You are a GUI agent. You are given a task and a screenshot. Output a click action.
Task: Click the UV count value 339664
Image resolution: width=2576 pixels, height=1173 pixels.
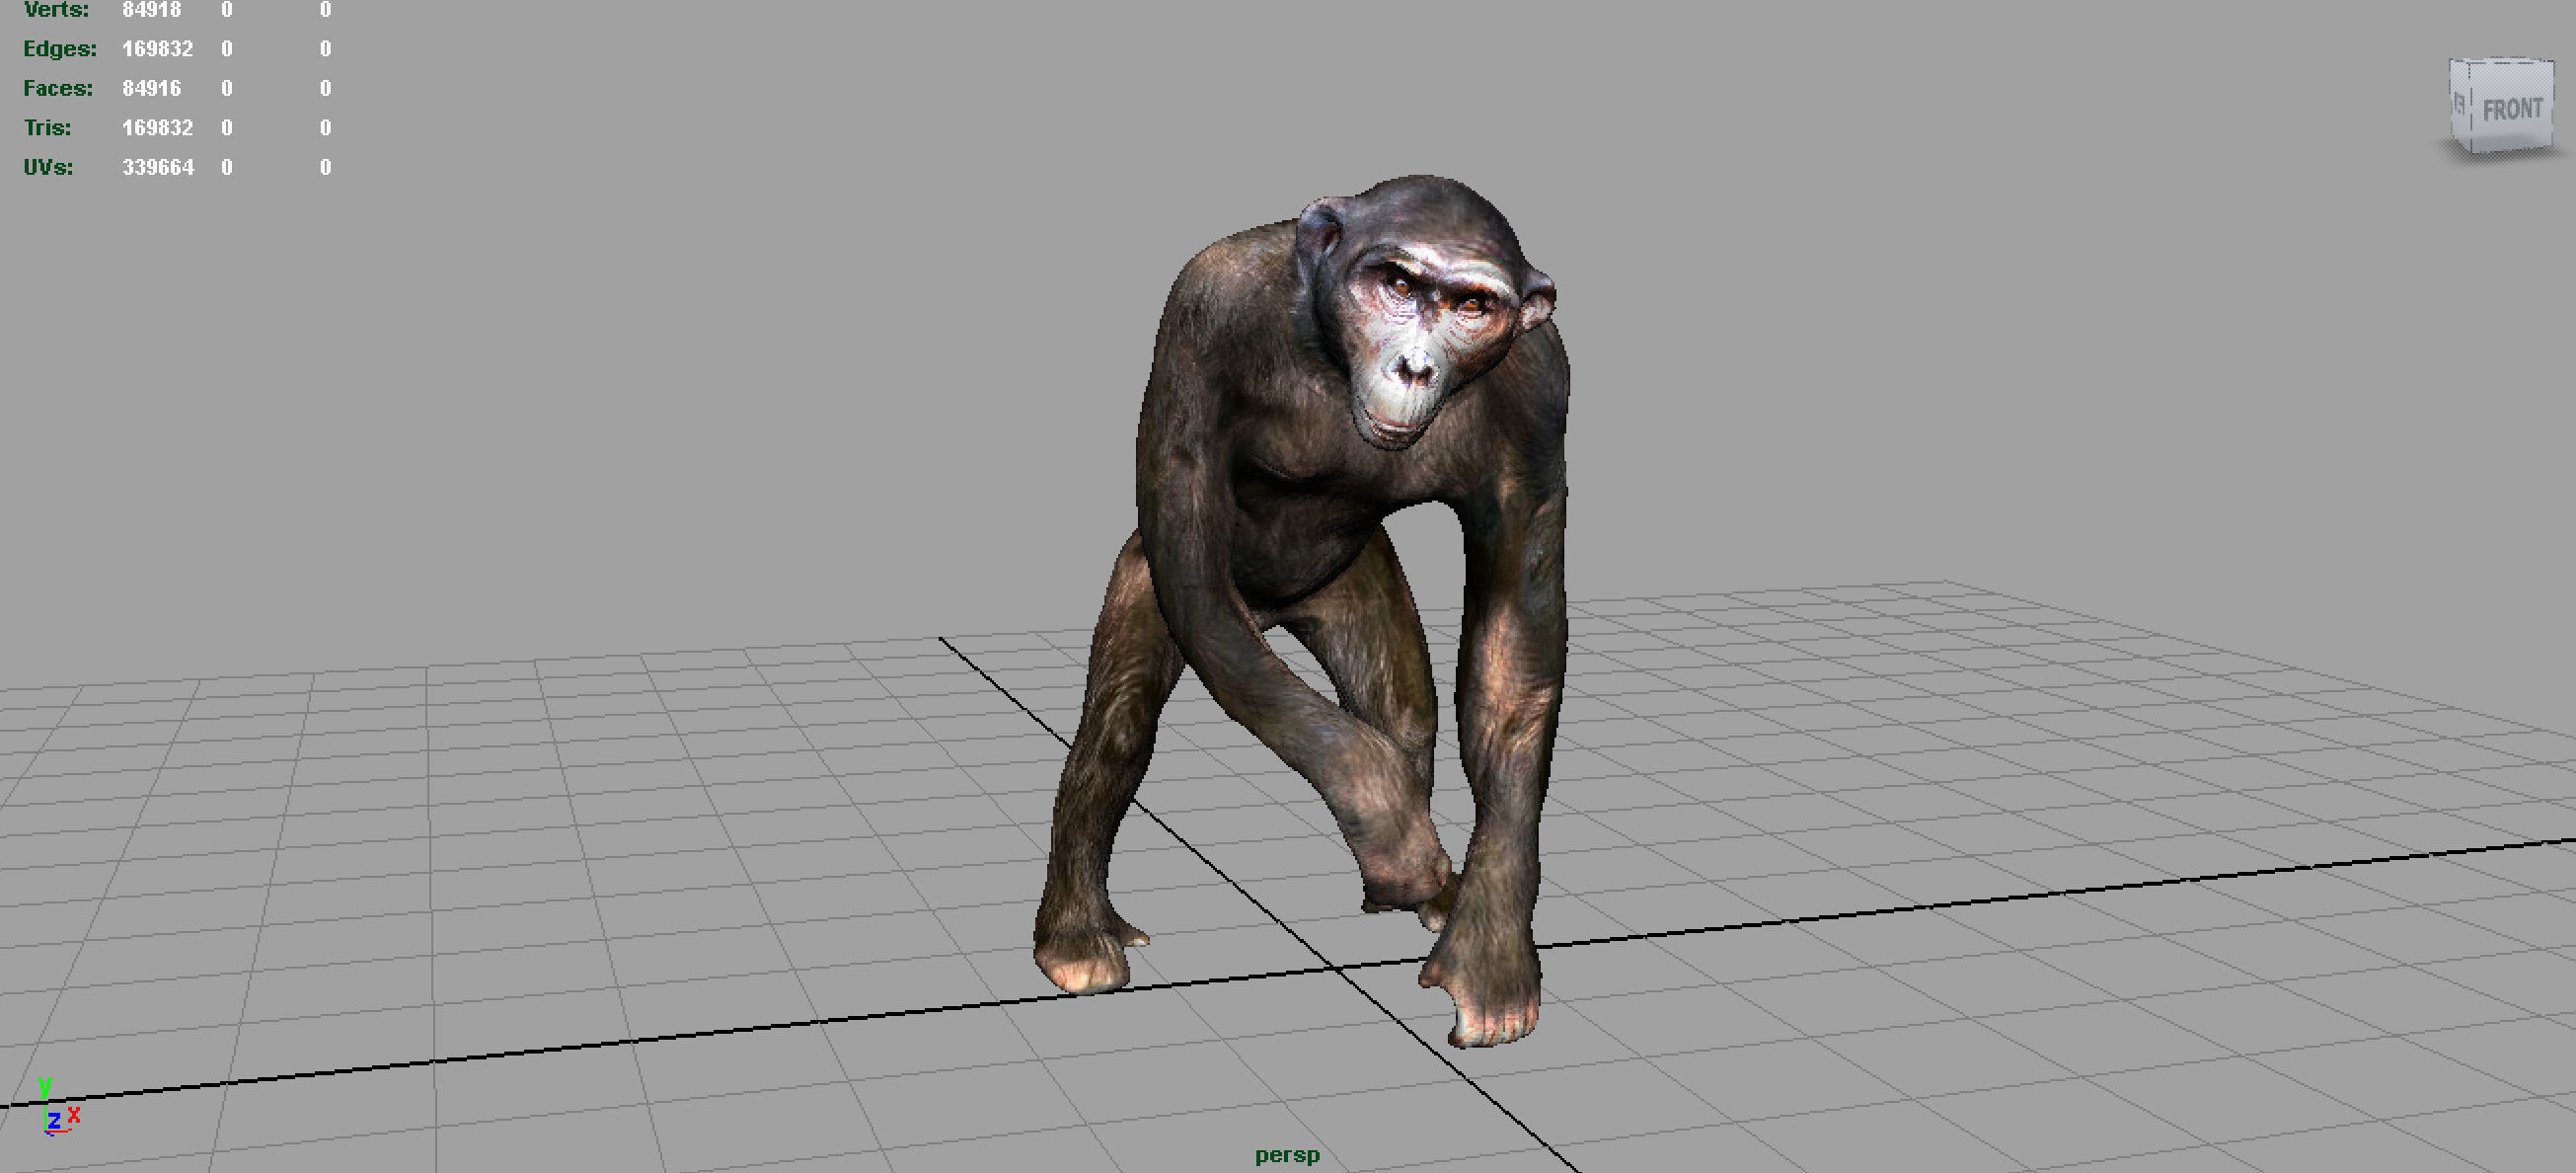[158, 167]
